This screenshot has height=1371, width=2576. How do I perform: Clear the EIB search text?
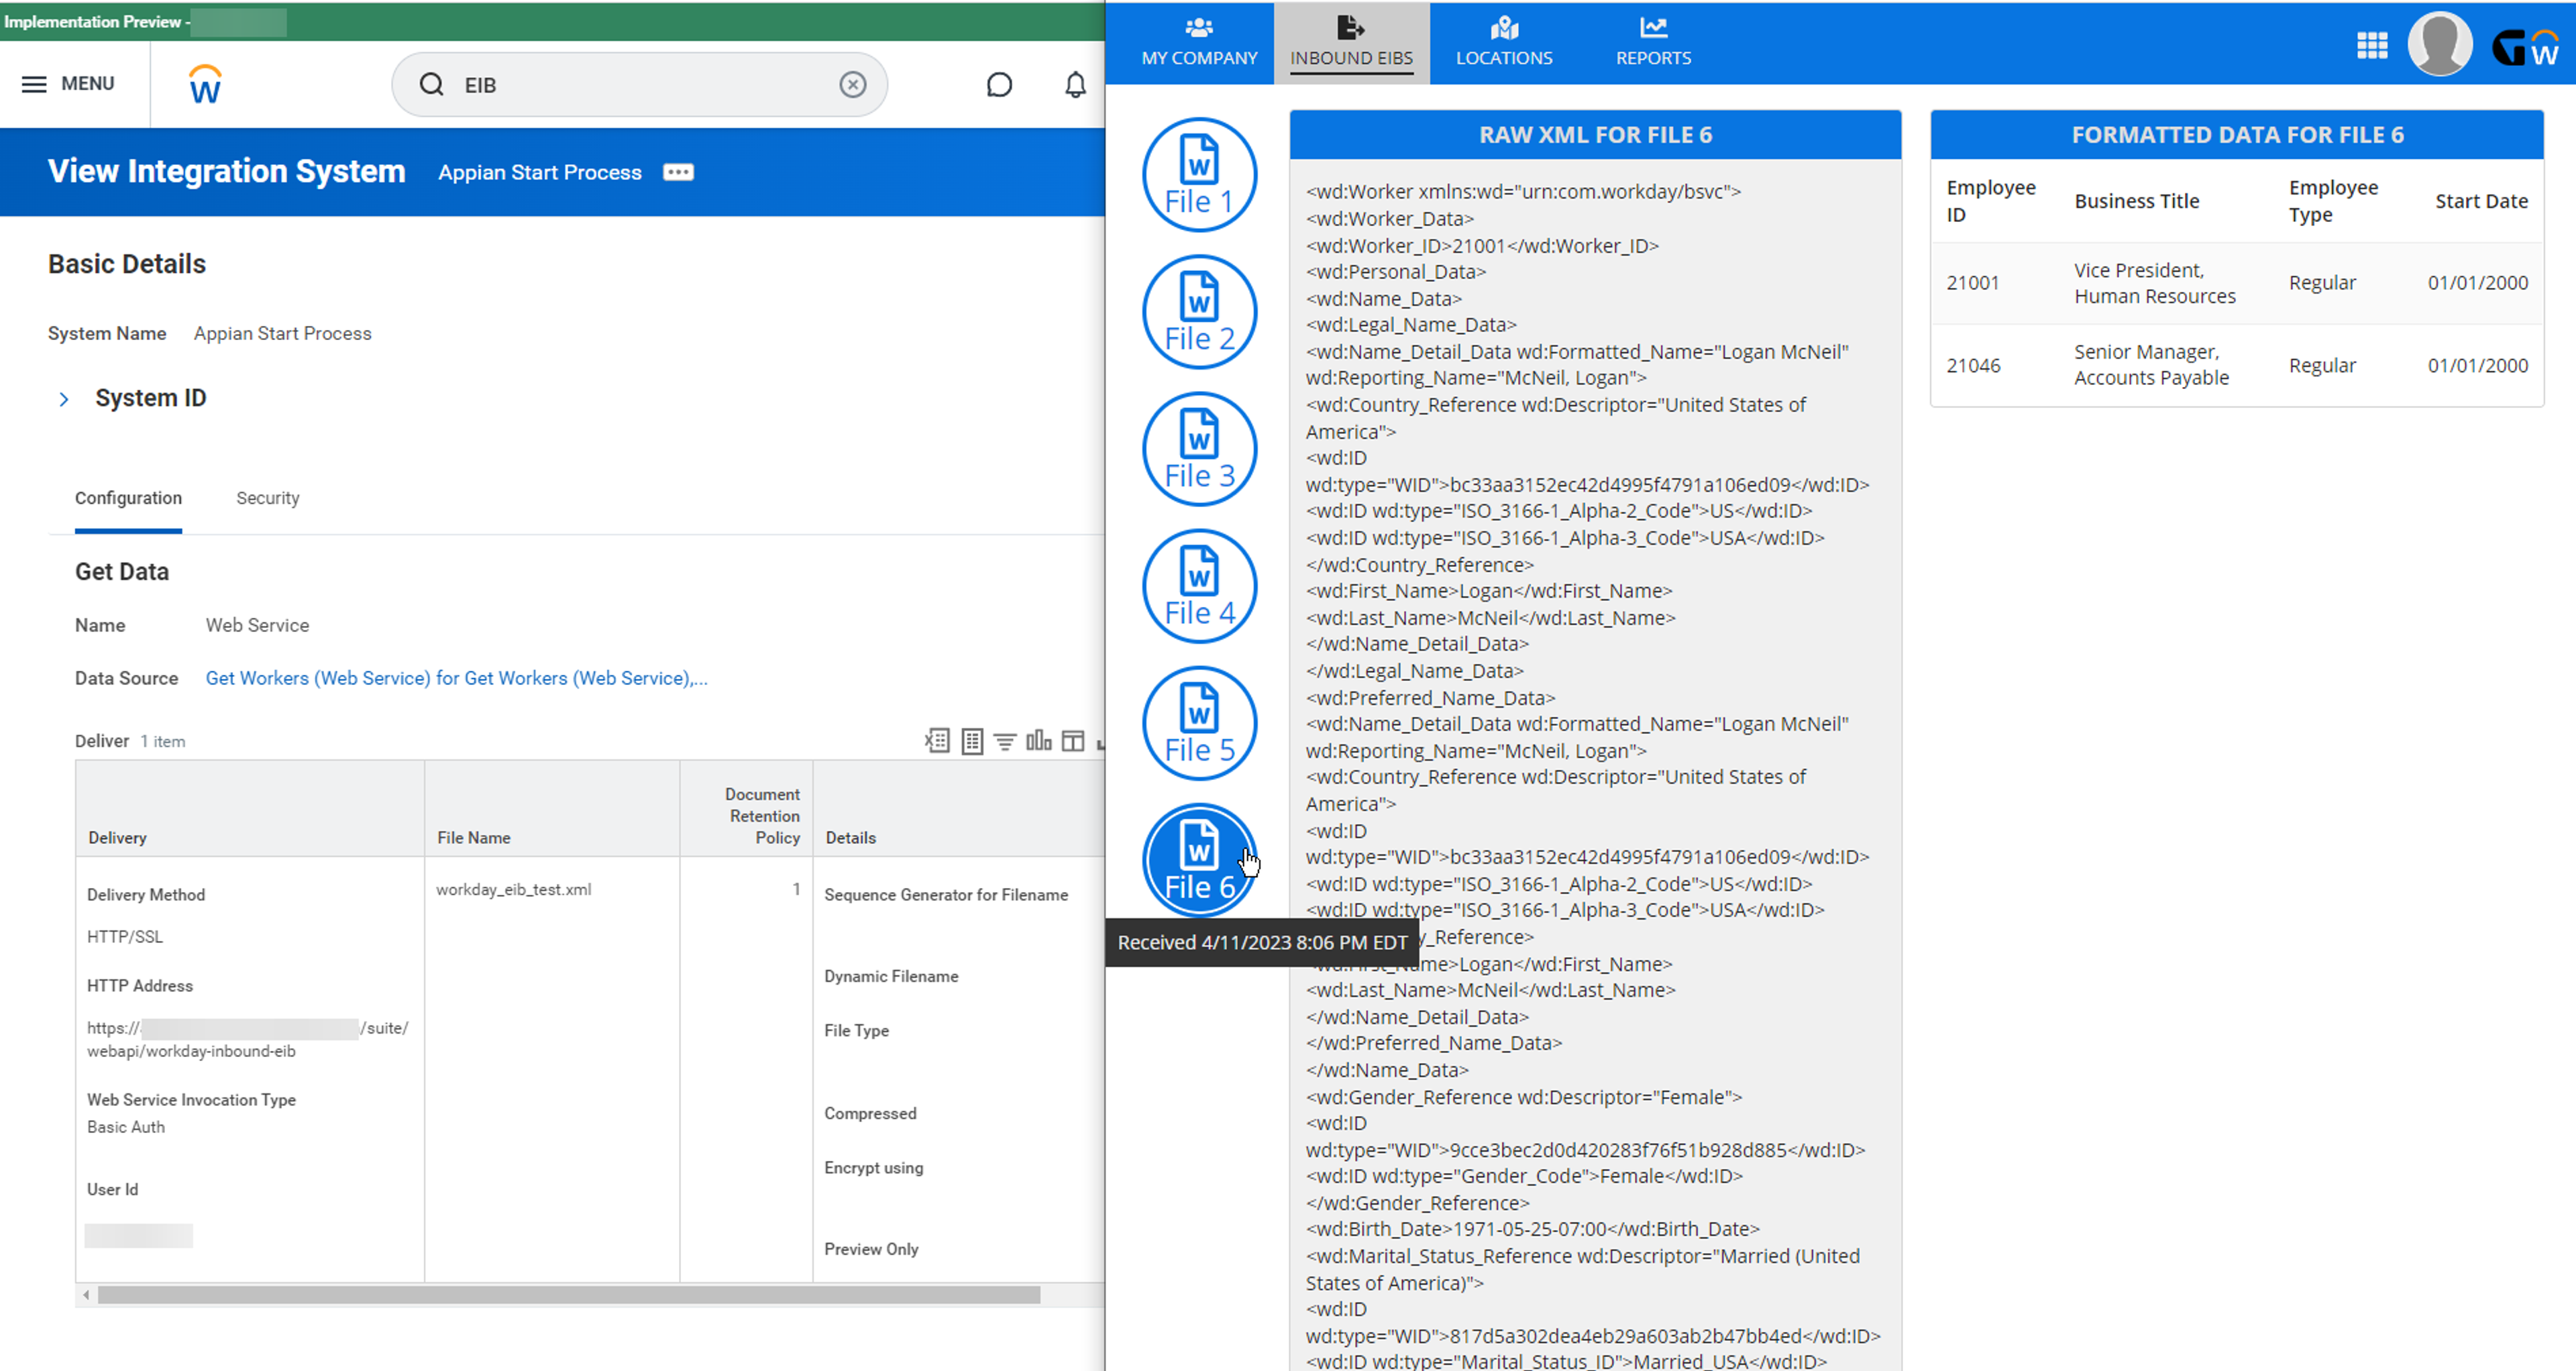(852, 85)
